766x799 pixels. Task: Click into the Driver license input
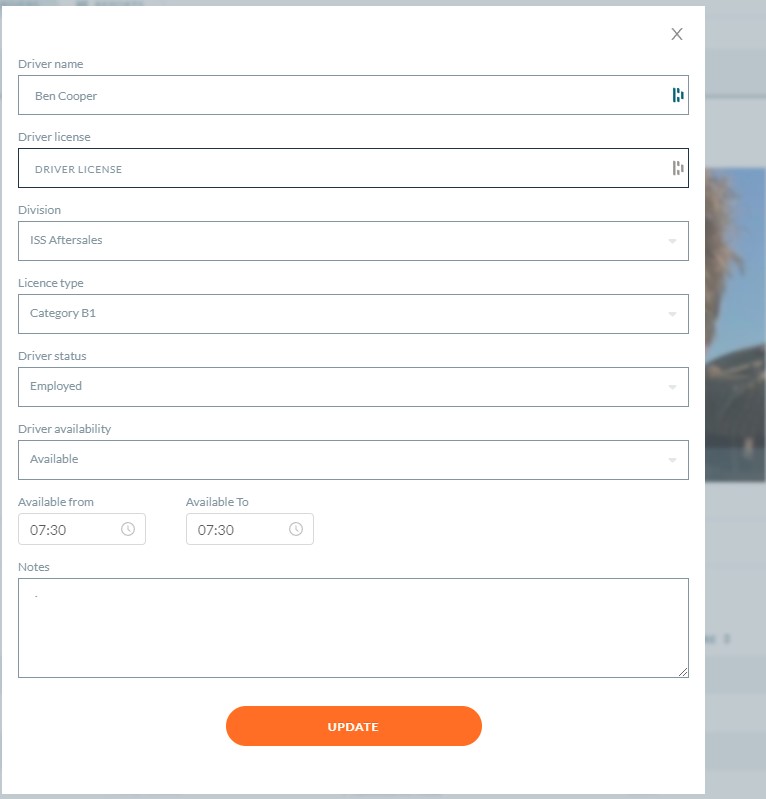353,168
